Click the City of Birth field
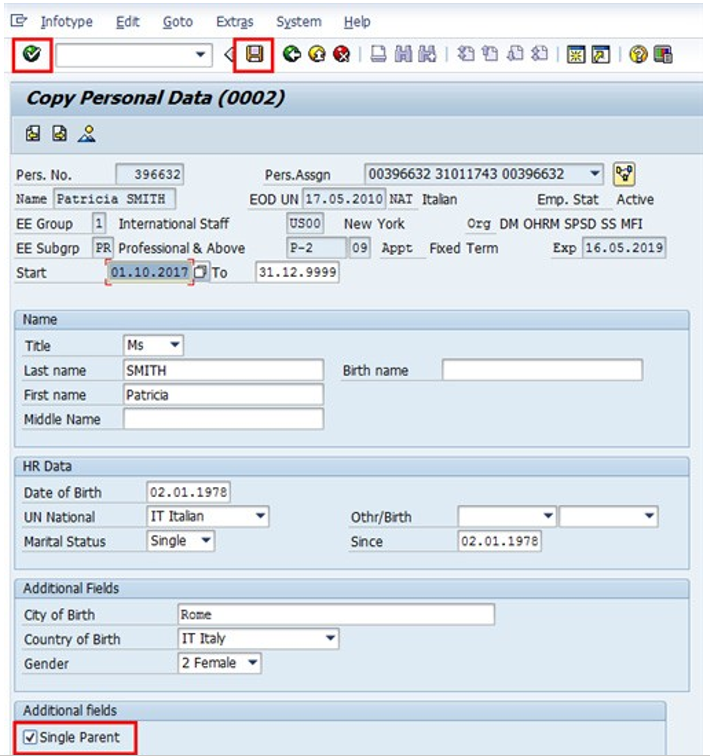 tap(336, 614)
